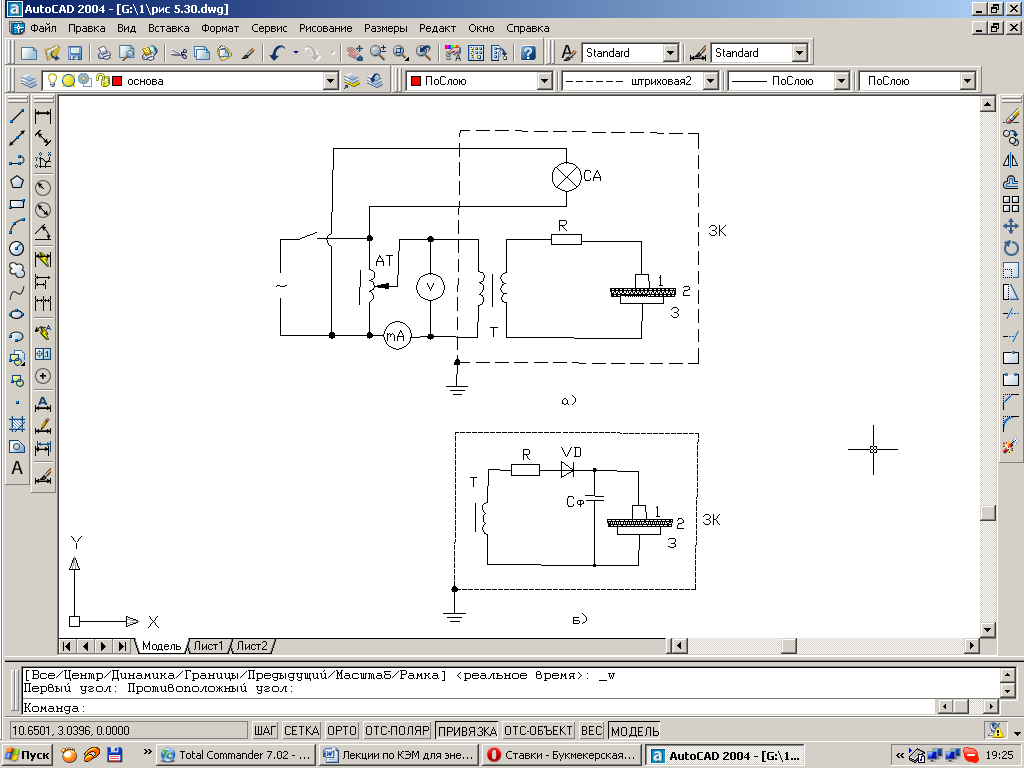This screenshot has height=768, width=1024.
Task: Click the Команда command line input
Action: pyautogui.click(x=479, y=707)
